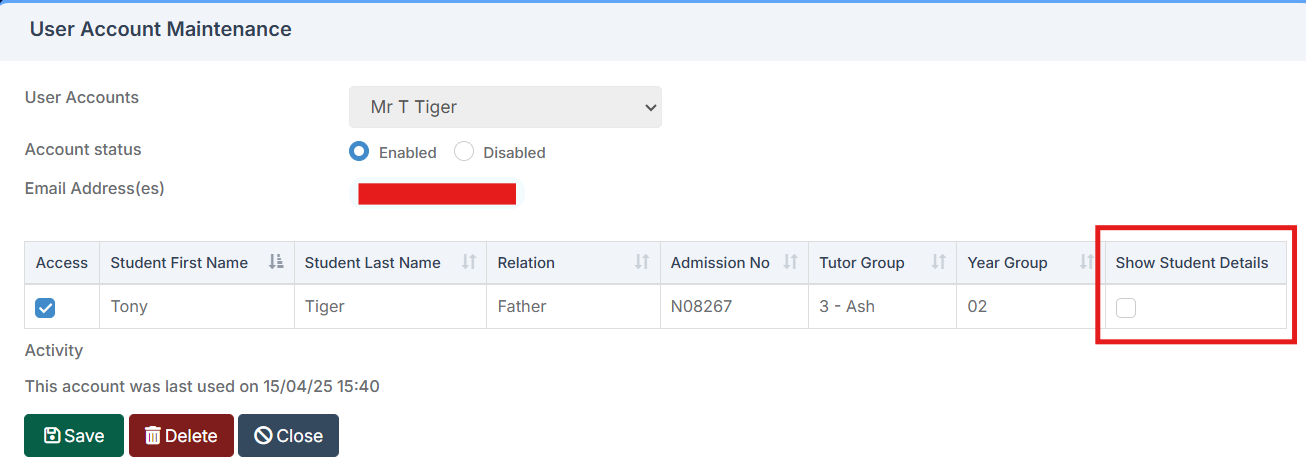1306x475 pixels.
Task: Save the user account changes
Action: tap(74, 436)
